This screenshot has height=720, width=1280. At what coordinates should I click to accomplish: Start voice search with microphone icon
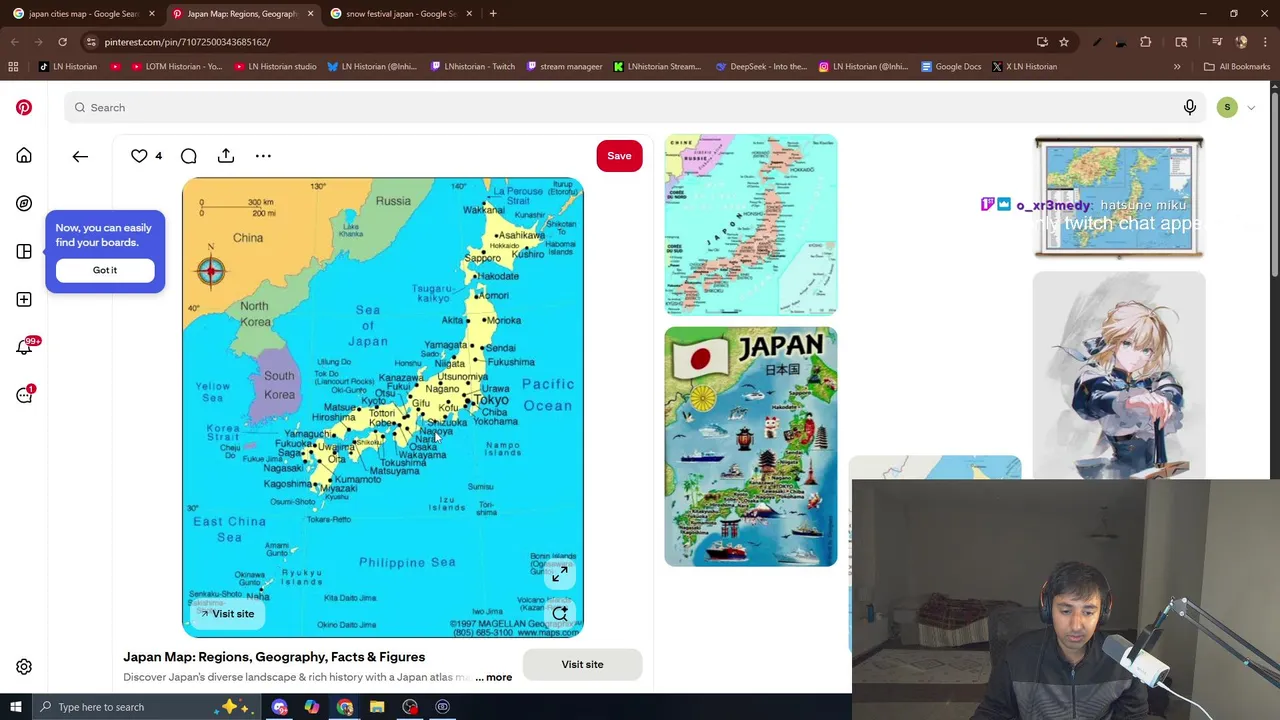[x=1190, y=107]
